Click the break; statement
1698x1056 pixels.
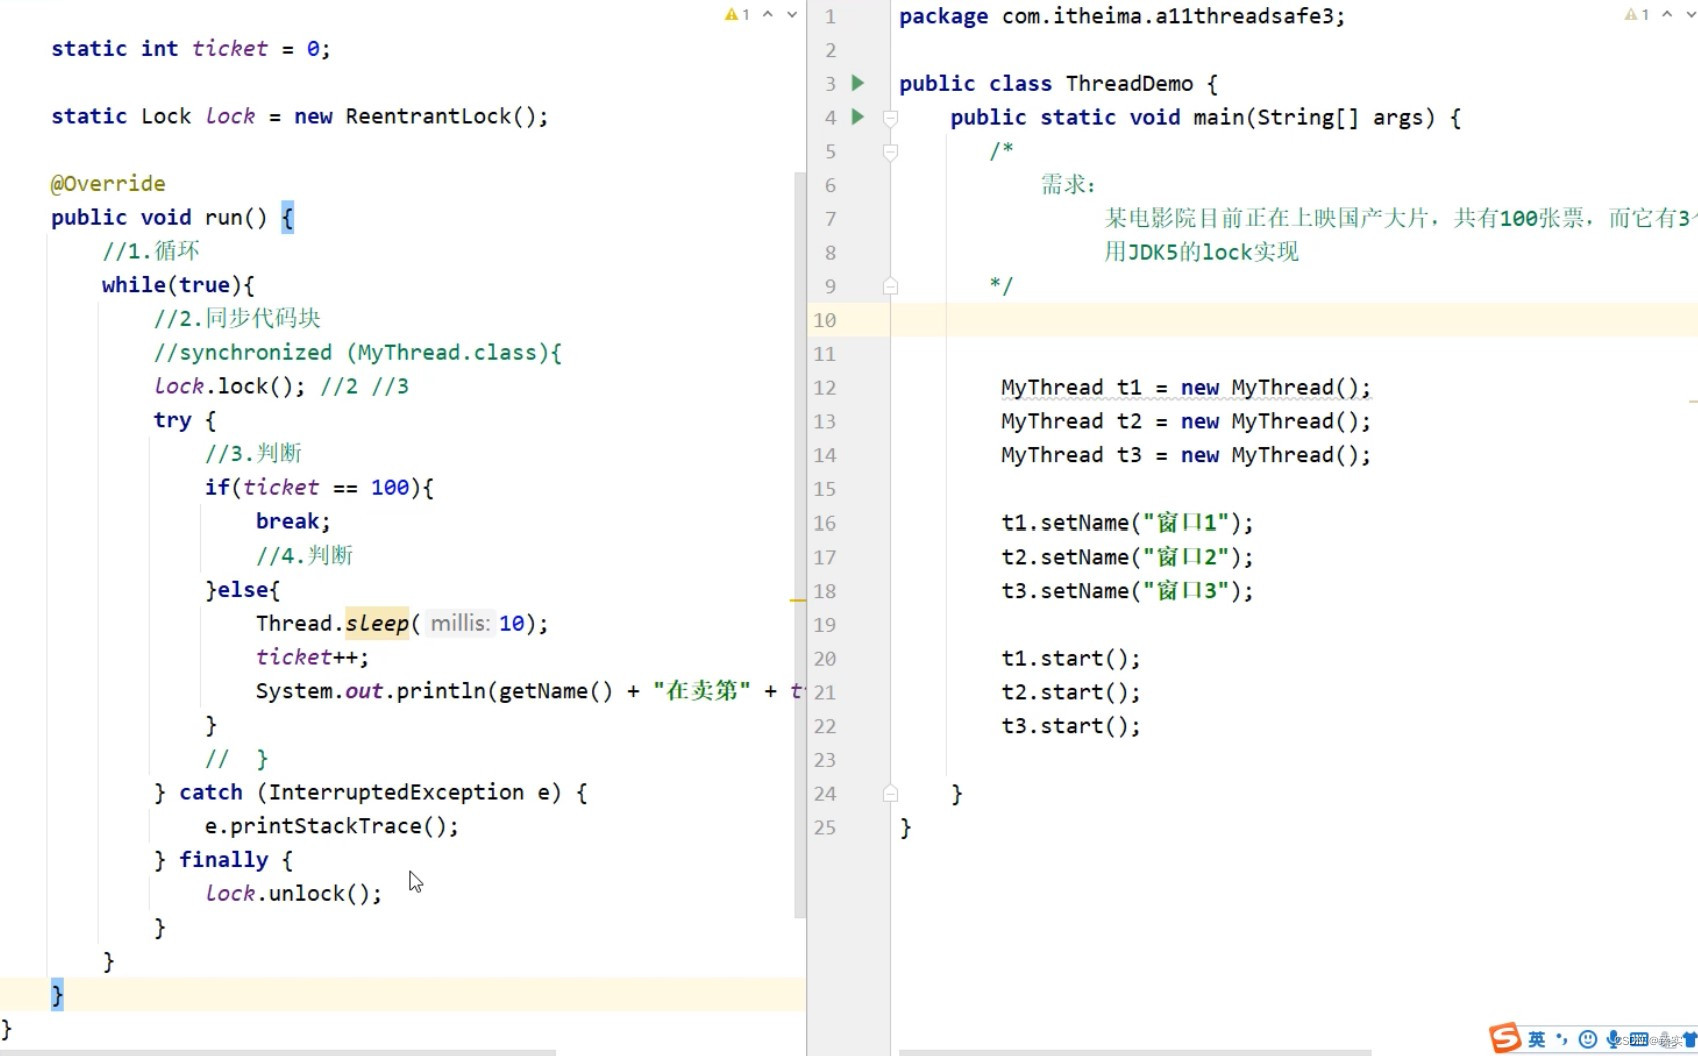(x=292, y=522)
